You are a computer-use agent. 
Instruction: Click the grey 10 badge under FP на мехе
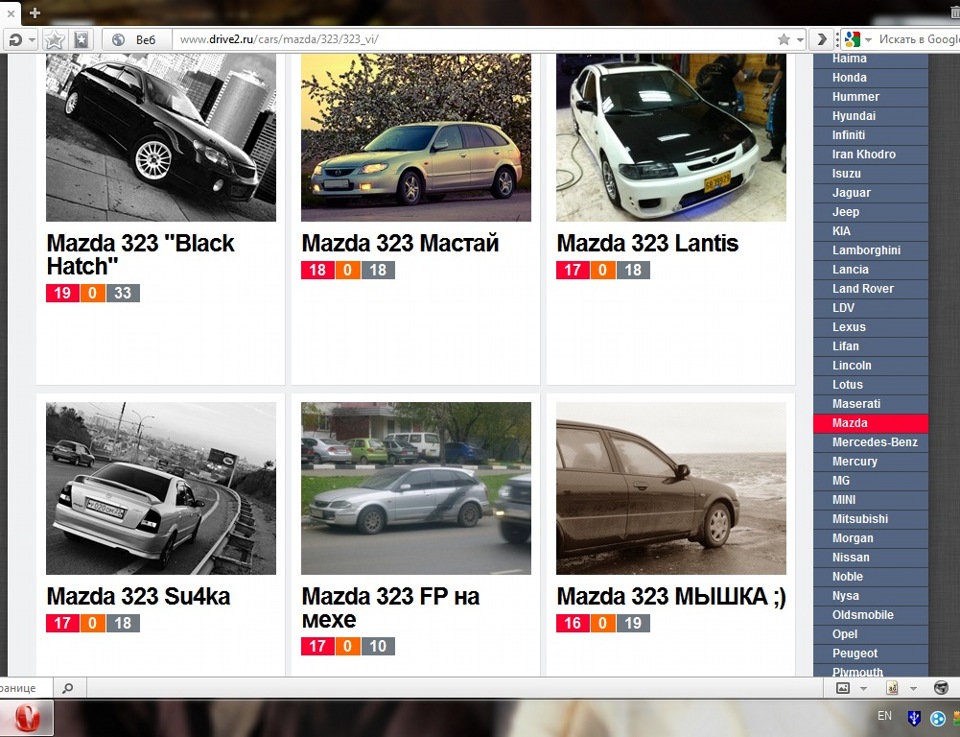pos(378,646)
